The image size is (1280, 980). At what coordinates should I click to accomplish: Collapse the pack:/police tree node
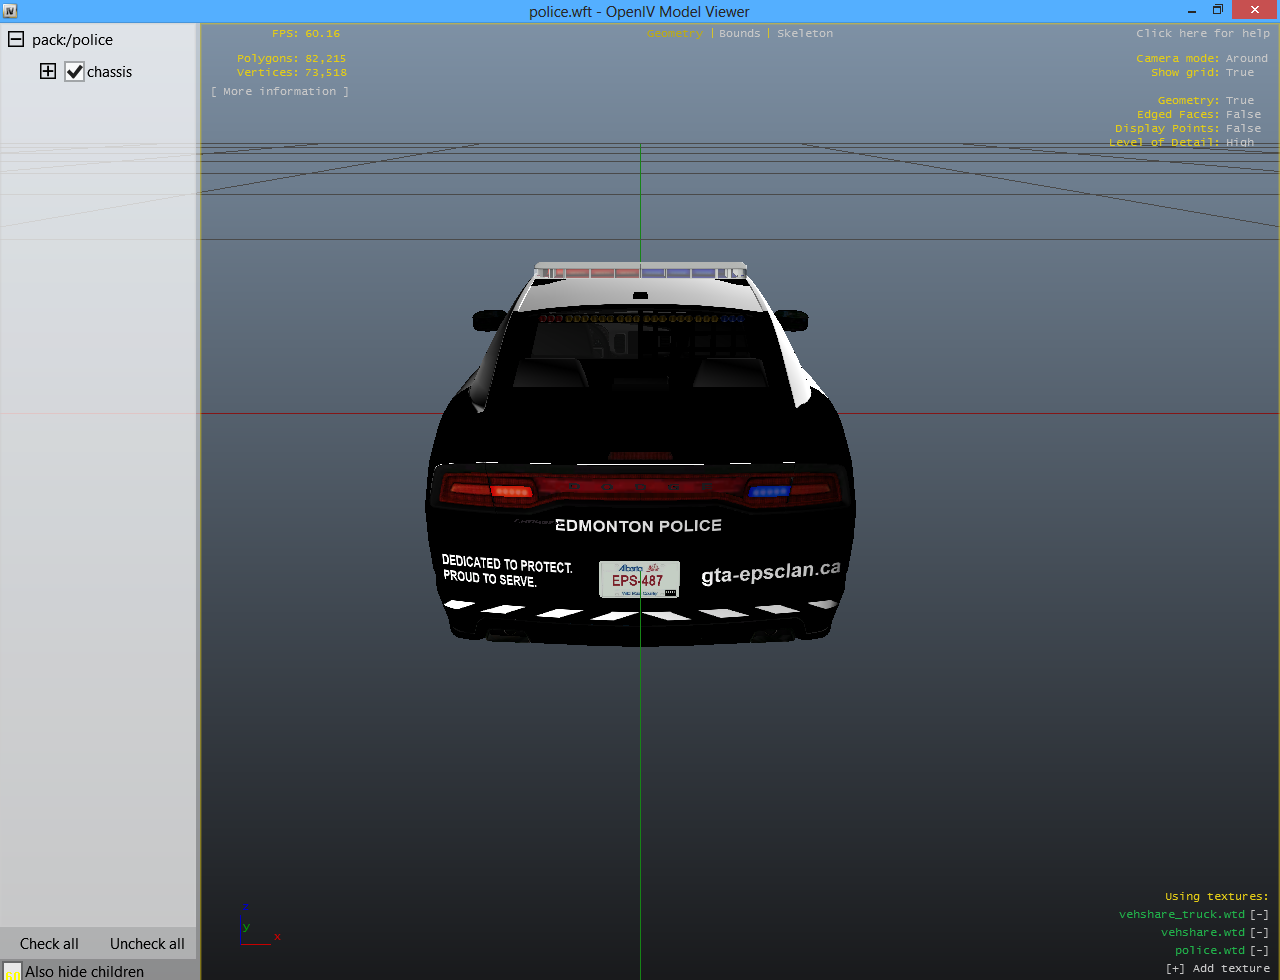16,40
